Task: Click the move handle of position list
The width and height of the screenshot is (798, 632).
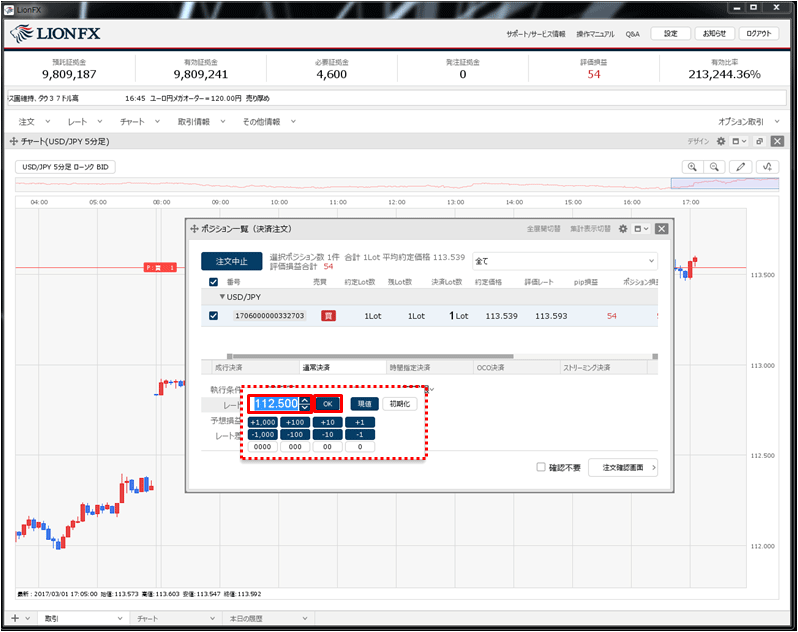Action: coord(194,229)
